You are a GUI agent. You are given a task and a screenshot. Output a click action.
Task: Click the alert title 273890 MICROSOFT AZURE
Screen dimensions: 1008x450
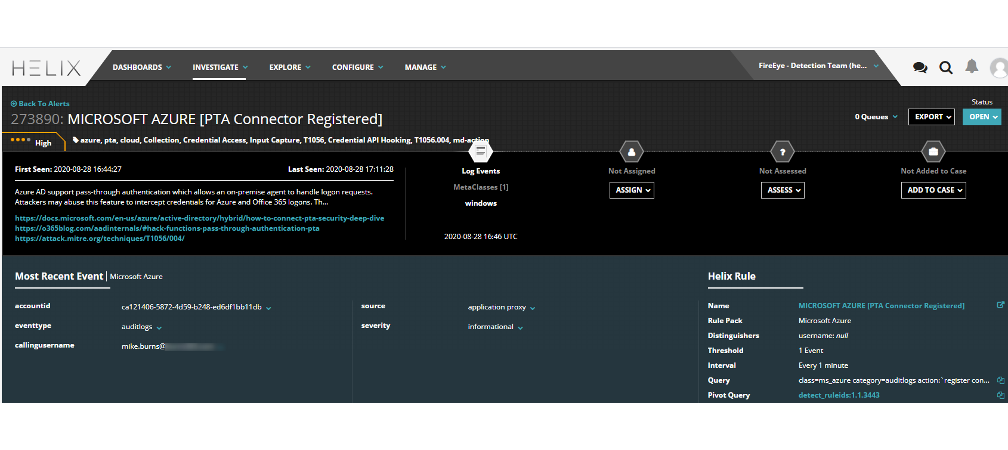click(197, 119)
